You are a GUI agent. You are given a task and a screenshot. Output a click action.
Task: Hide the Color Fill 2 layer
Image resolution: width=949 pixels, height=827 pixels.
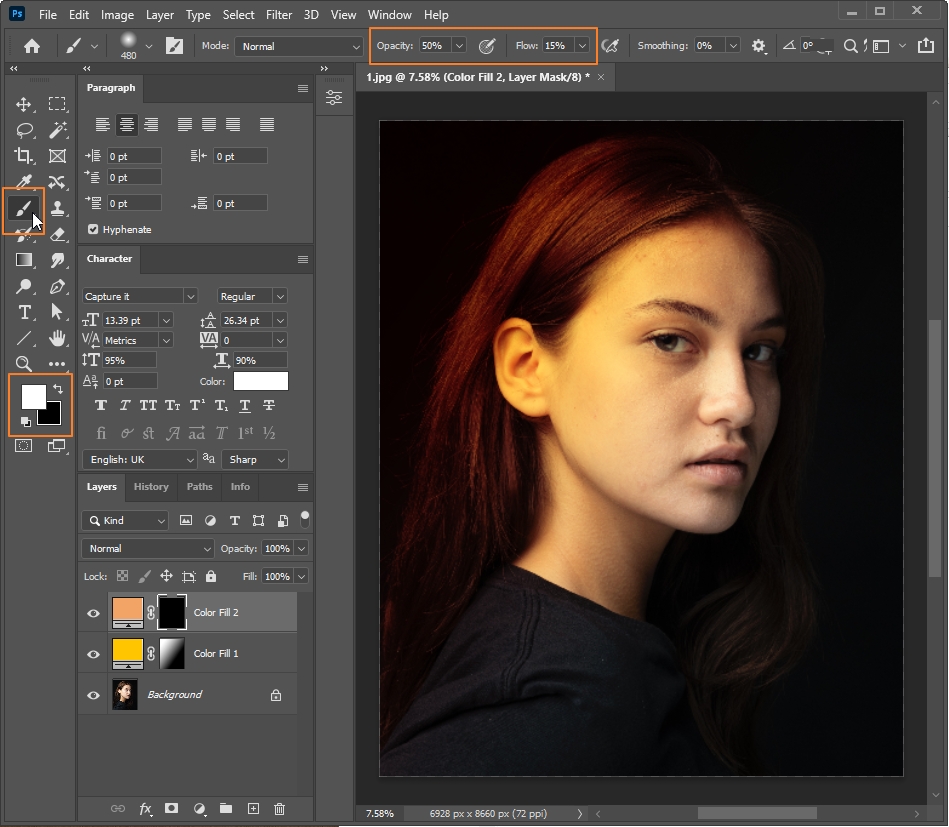pos(94,613)
